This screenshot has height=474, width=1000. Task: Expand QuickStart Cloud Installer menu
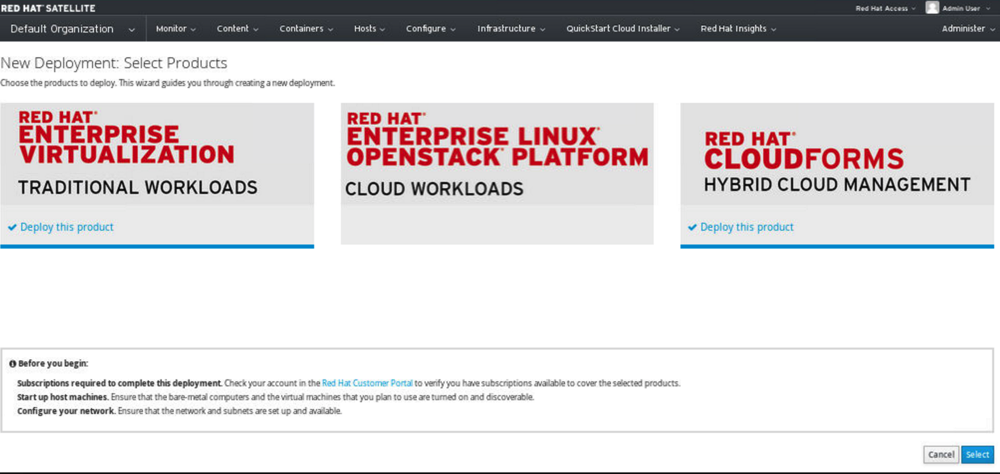[x=622, y=29]
